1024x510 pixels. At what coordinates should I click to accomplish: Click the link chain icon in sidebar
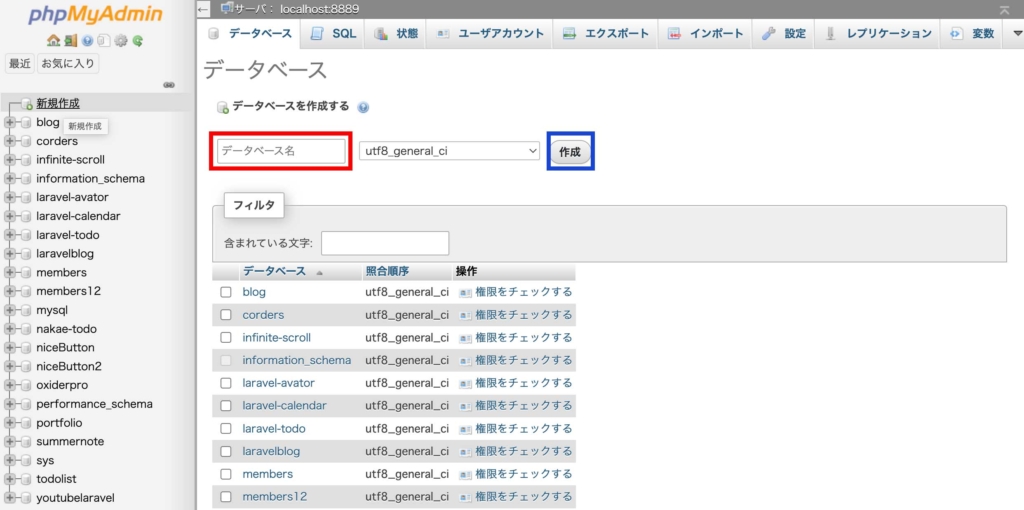point(169,85)
